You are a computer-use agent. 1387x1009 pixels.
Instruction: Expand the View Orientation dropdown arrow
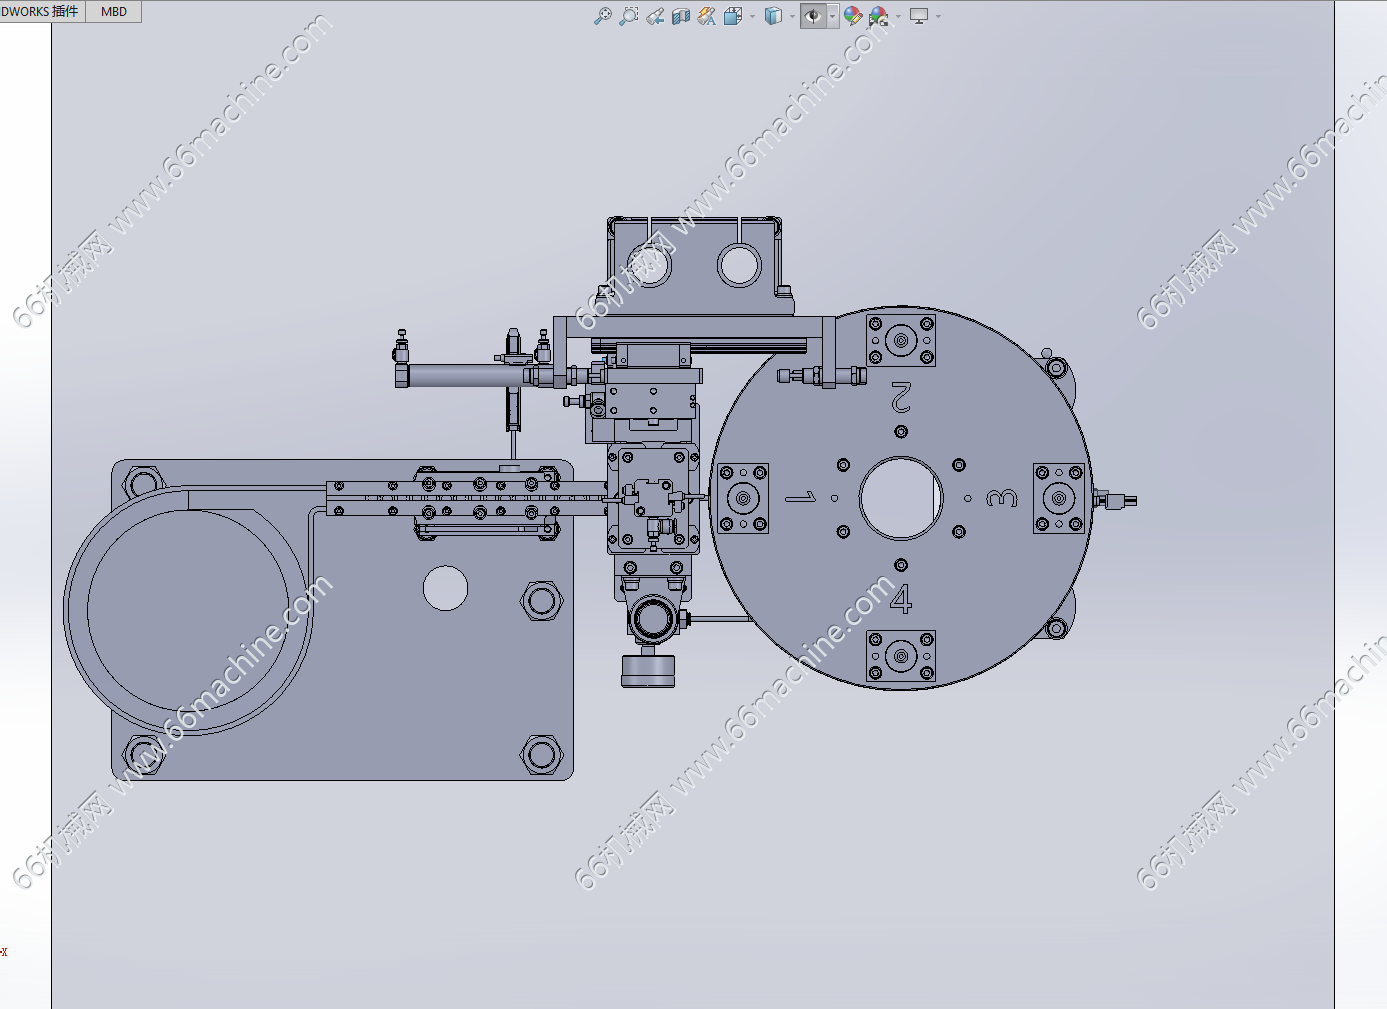(x=751, y=17)
